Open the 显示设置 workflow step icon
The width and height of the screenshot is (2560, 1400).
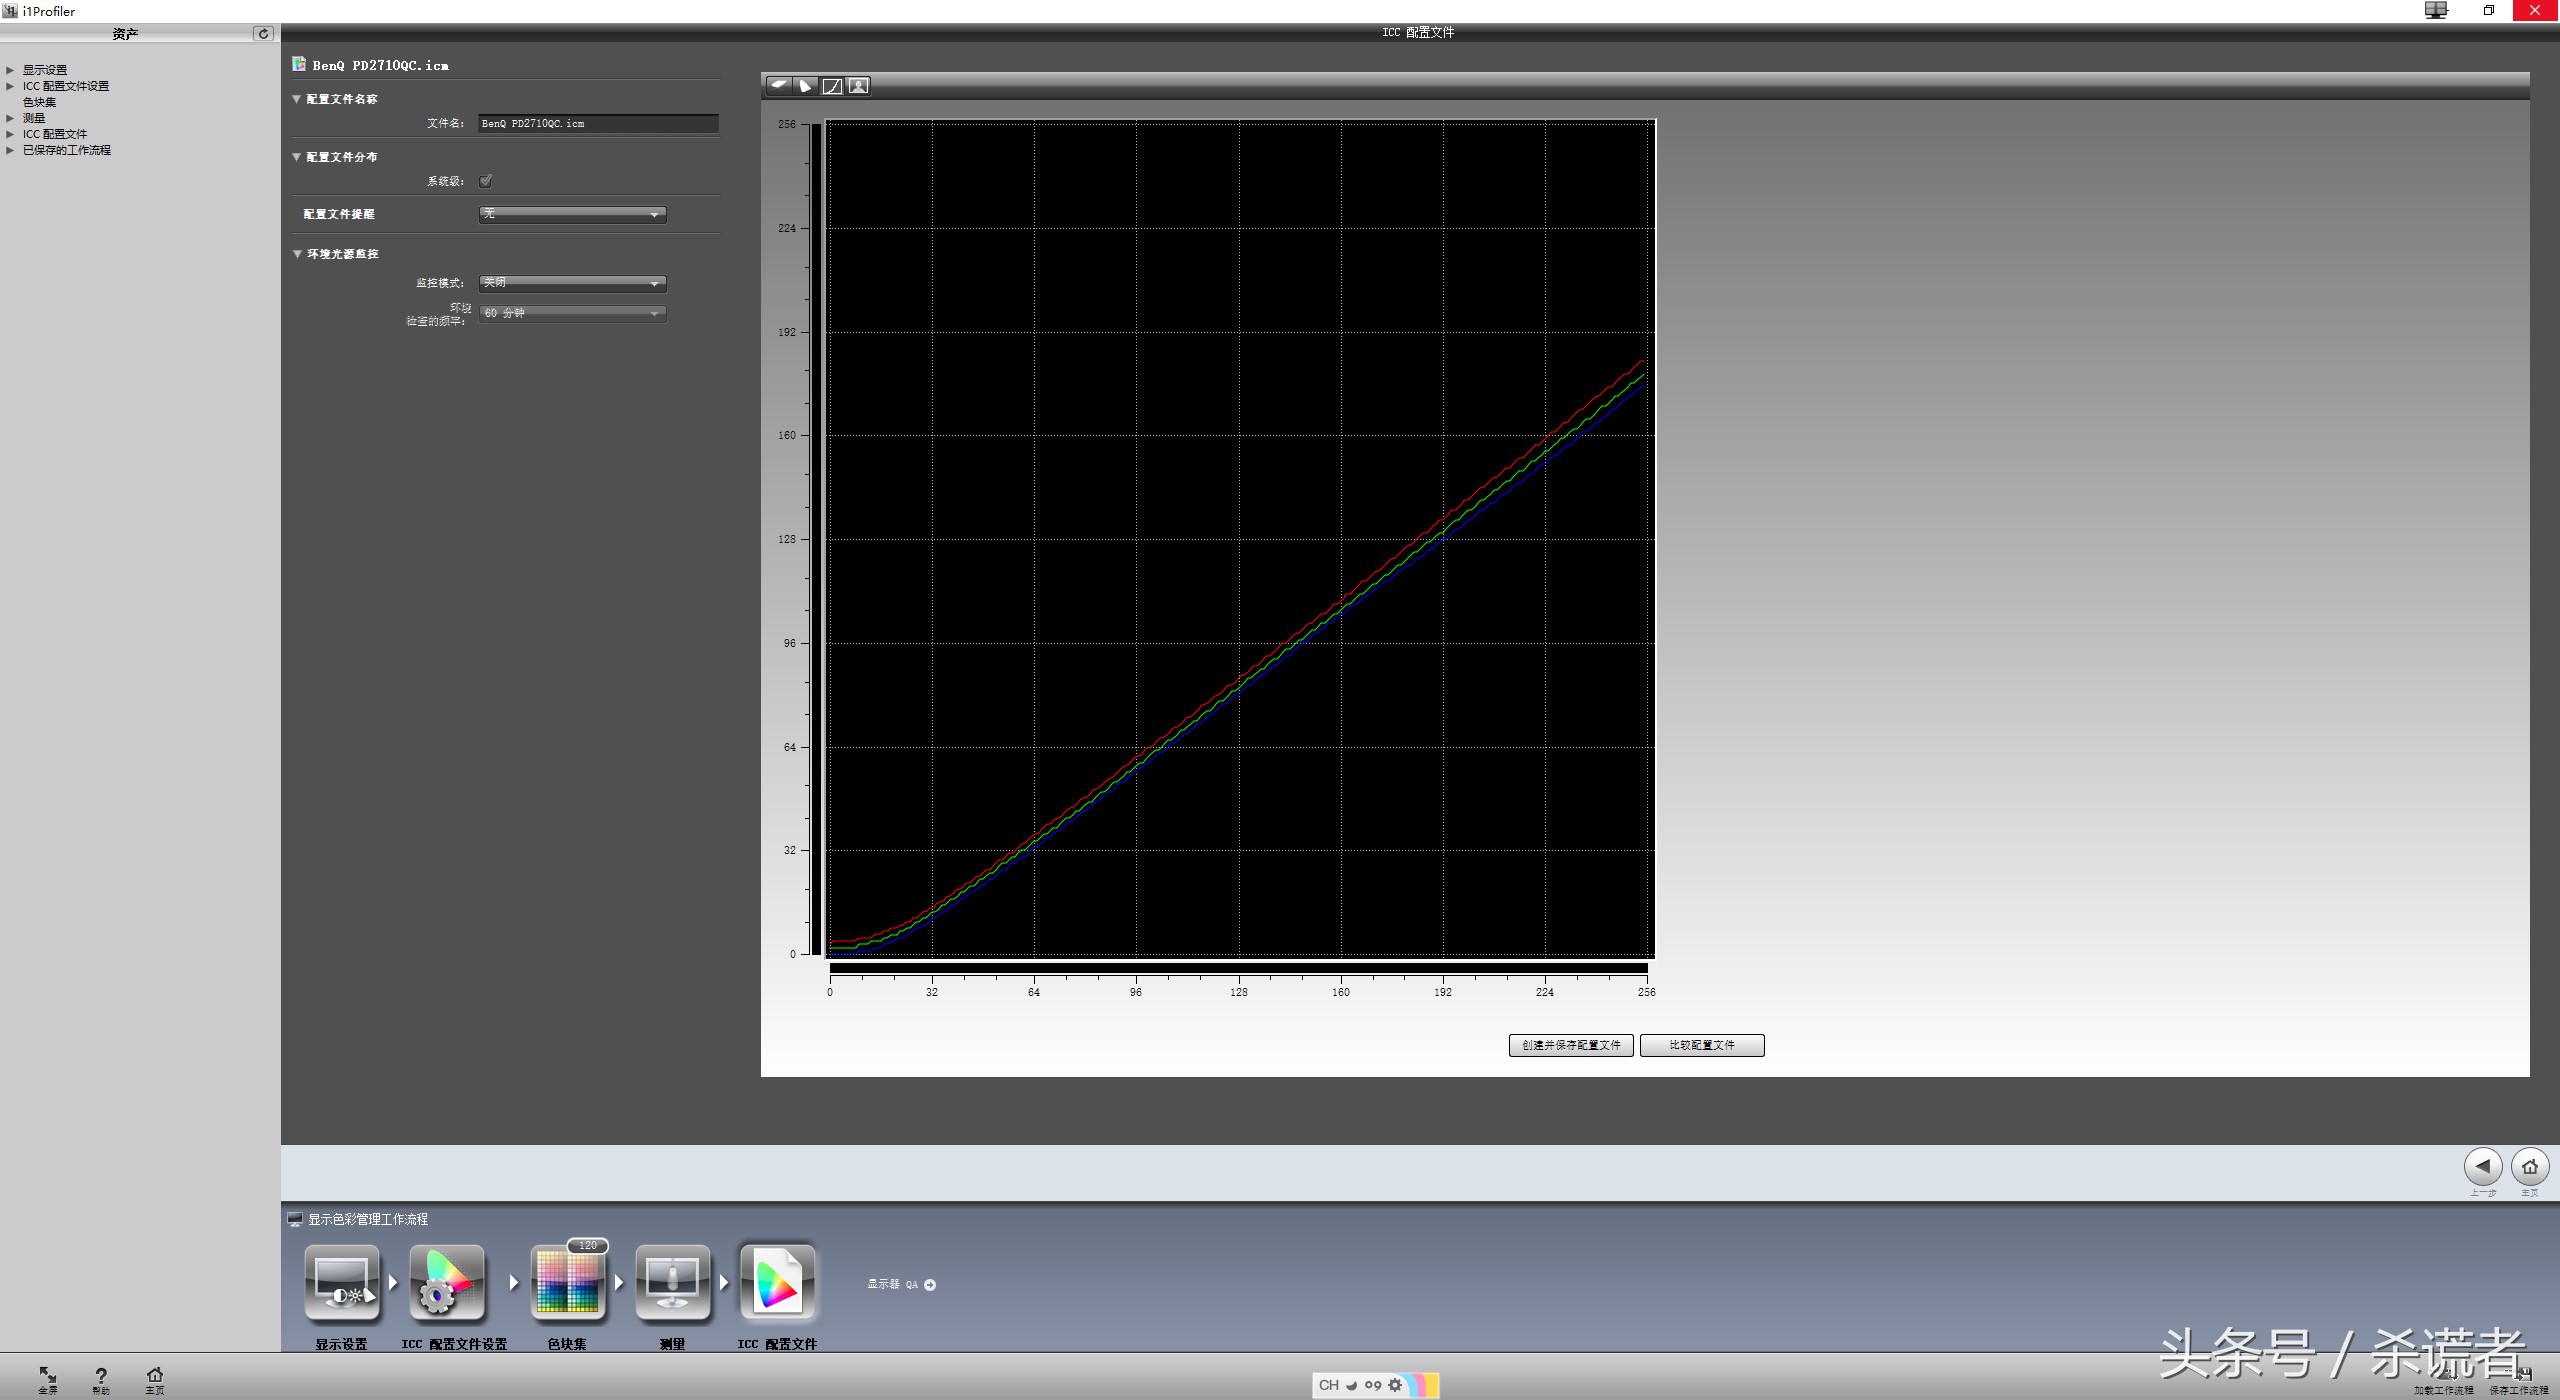[341, 1284]
